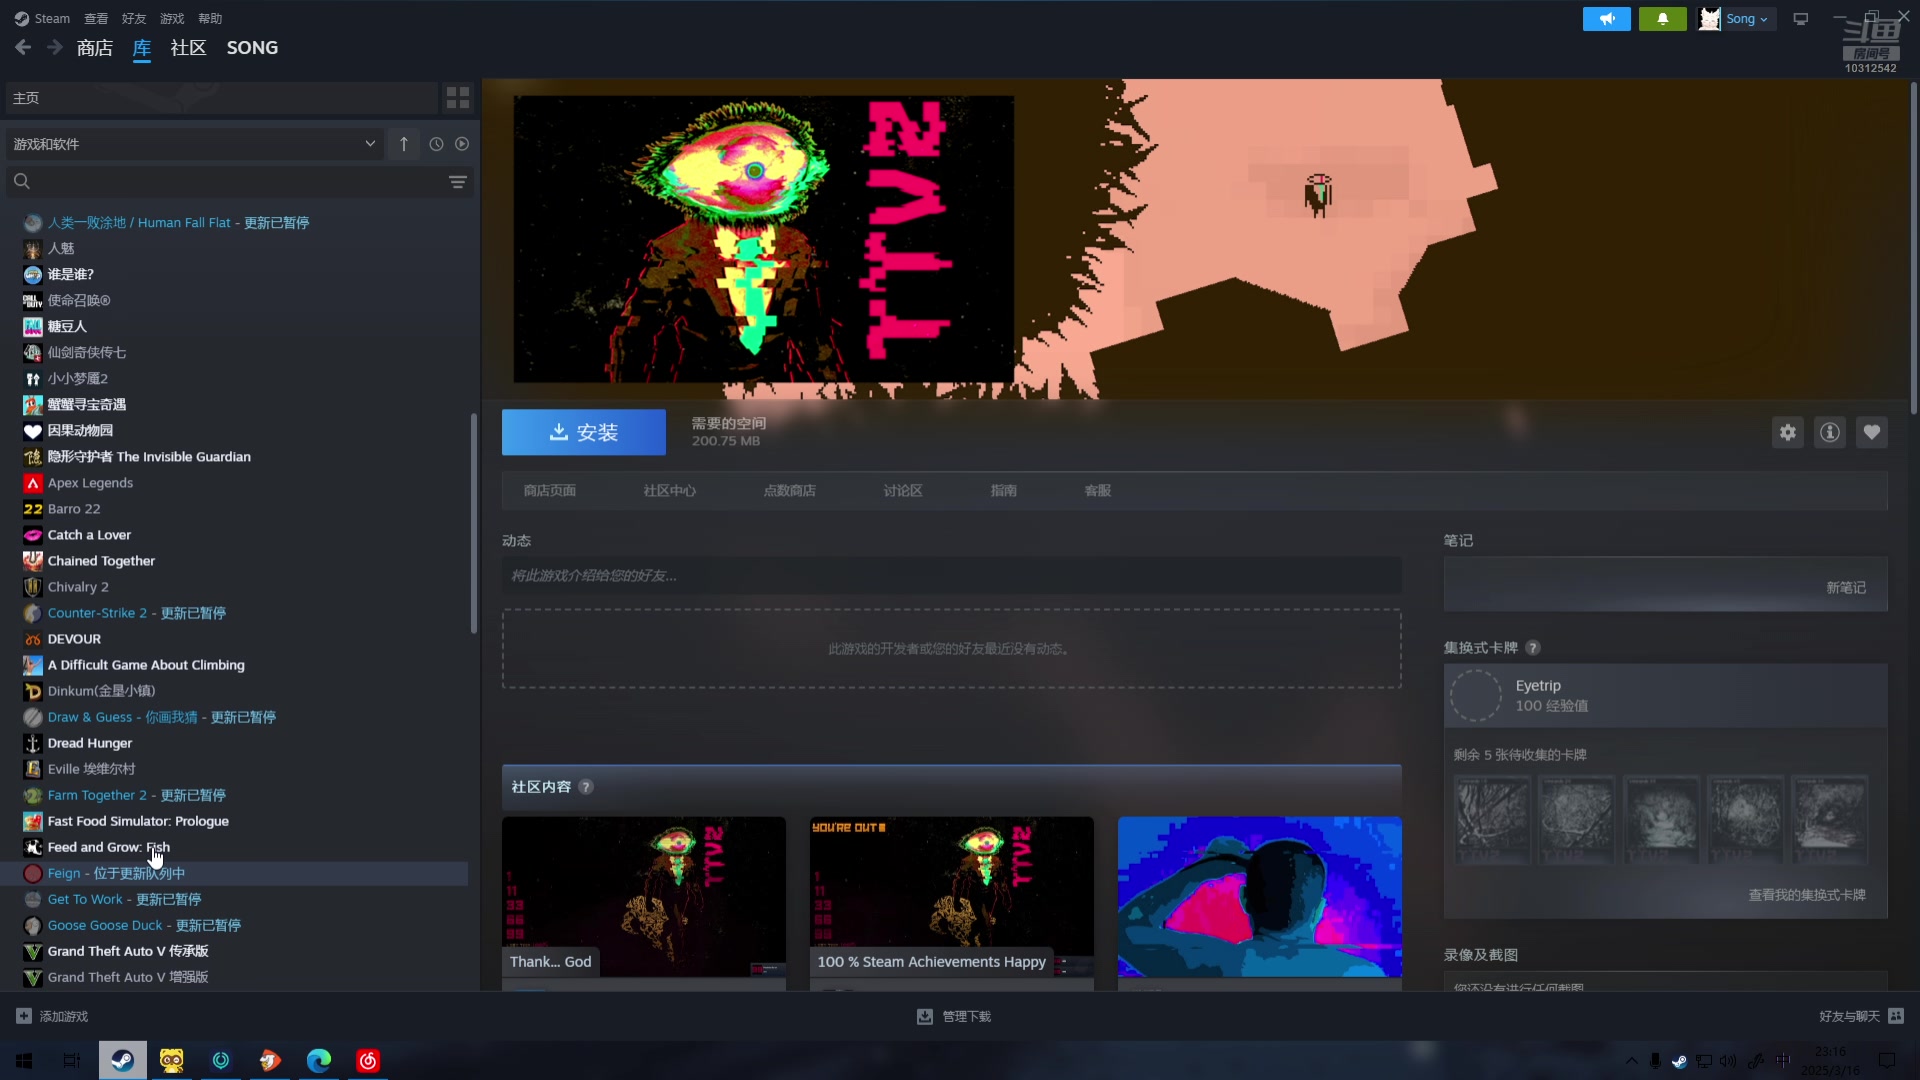
Task: Show game info circle icon
Action: coord(1830,432)
